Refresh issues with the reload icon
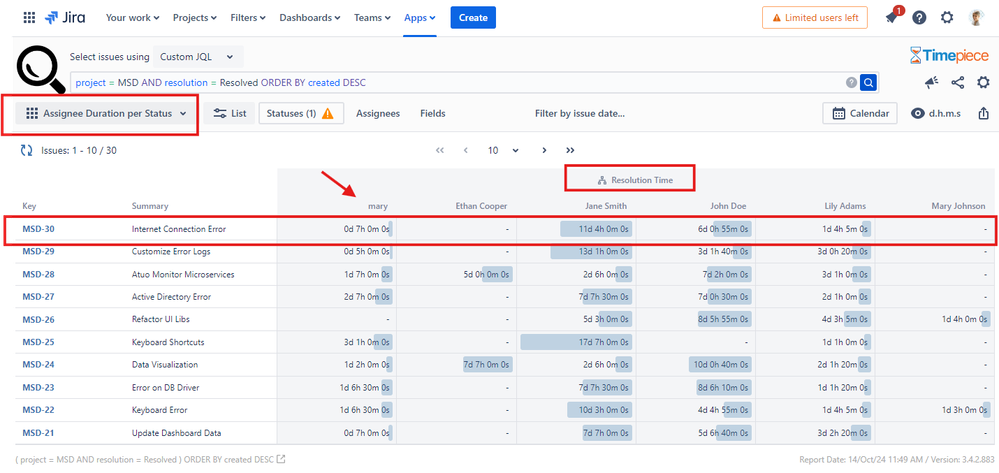The width and height of the screenshot is (999, 473). coord(27,150)
